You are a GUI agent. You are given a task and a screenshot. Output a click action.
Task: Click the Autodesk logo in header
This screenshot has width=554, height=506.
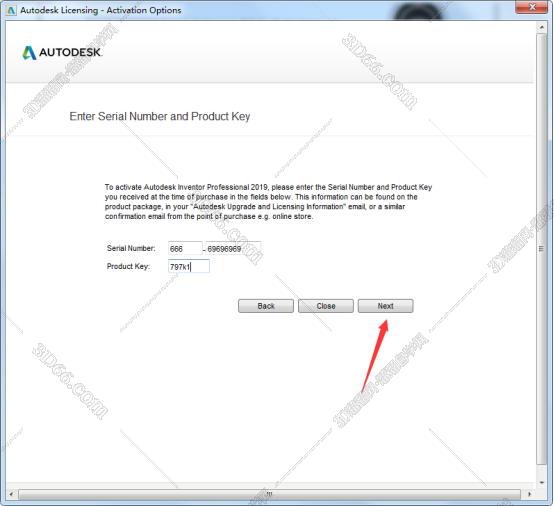(x=62, y=53)
